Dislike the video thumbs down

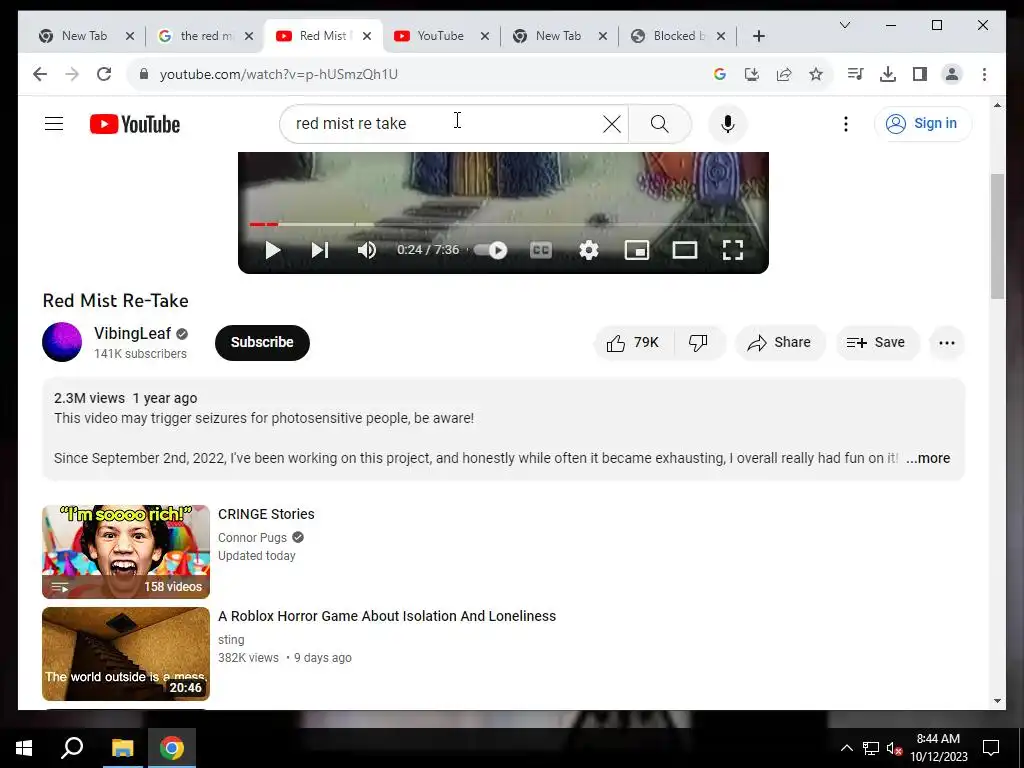[698, 343]
